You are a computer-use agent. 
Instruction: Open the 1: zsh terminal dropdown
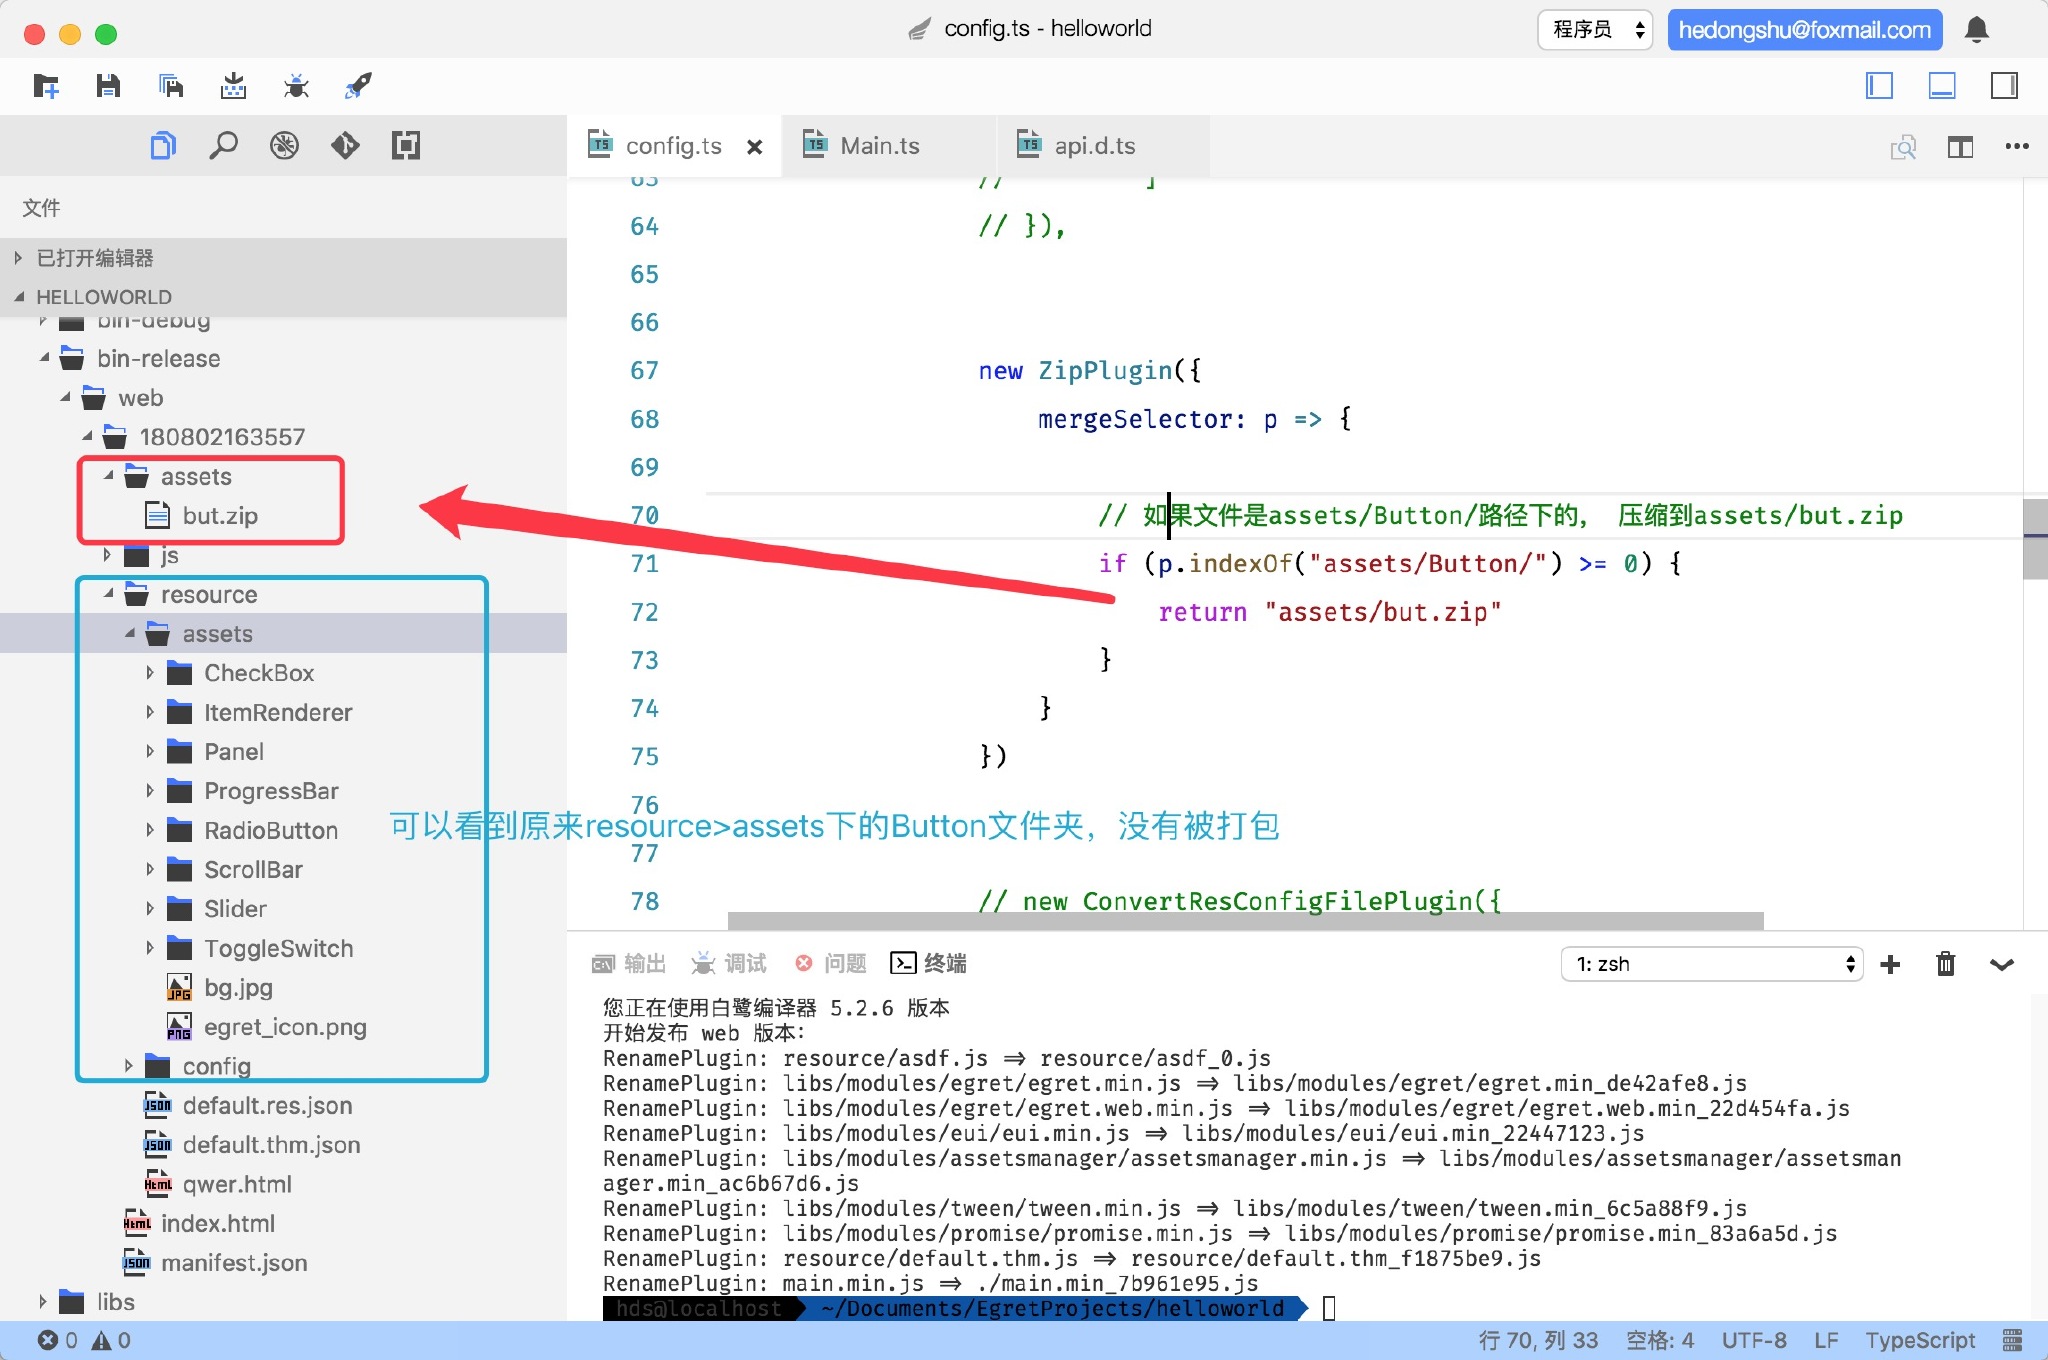[1711, 964]
